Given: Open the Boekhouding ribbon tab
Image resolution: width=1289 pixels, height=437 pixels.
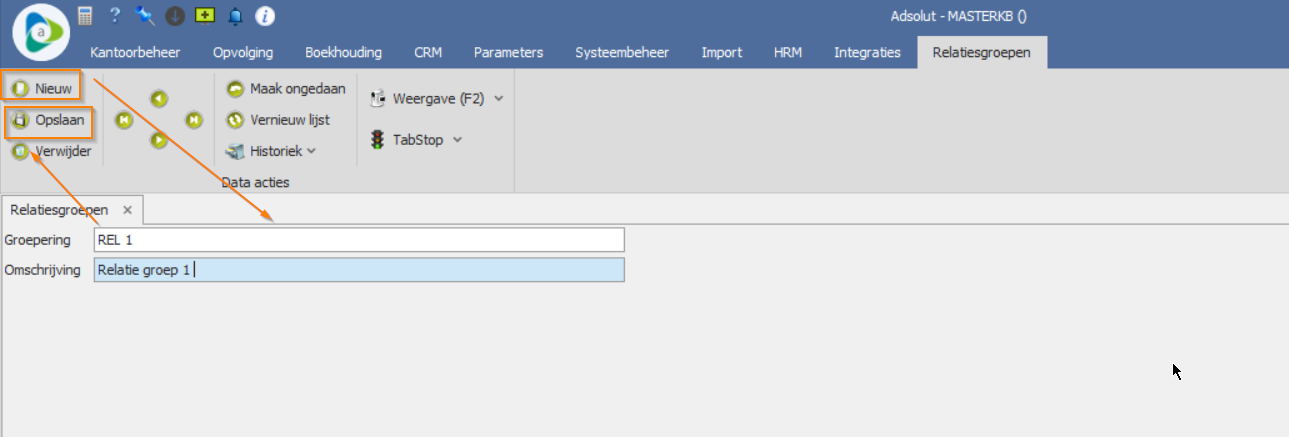Looking at the screenshot, I should click(x=343, y=52).
